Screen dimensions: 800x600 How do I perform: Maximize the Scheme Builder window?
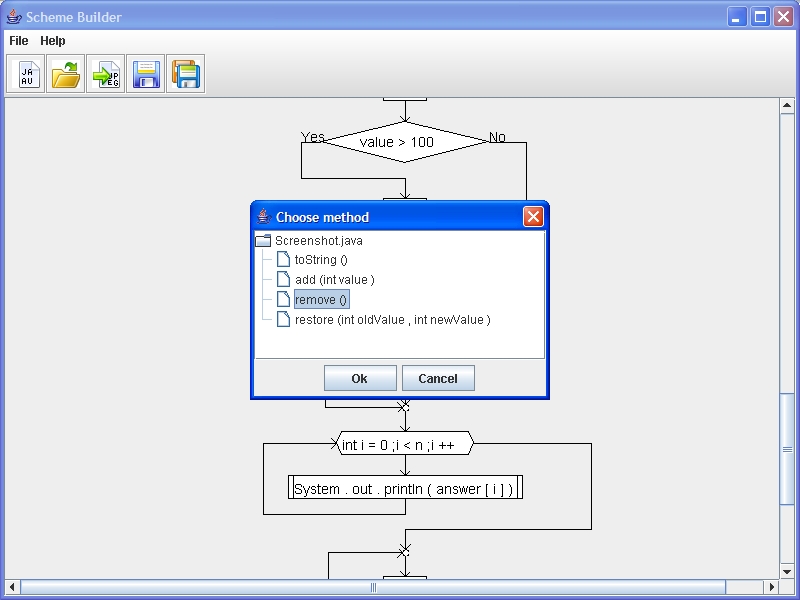tap(760, 17)
